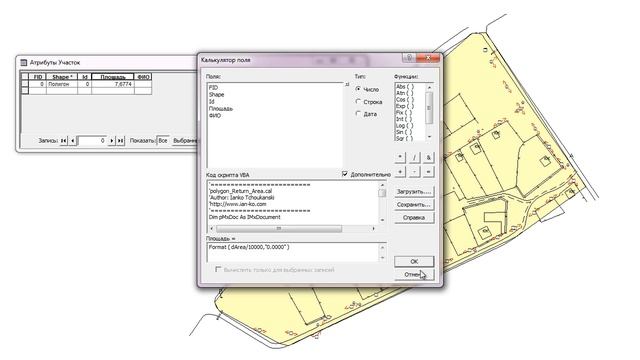640x360 pixels.
Task: Click the 7,6774 area cell
Action: pyautogui.click(x=113, y=84)
